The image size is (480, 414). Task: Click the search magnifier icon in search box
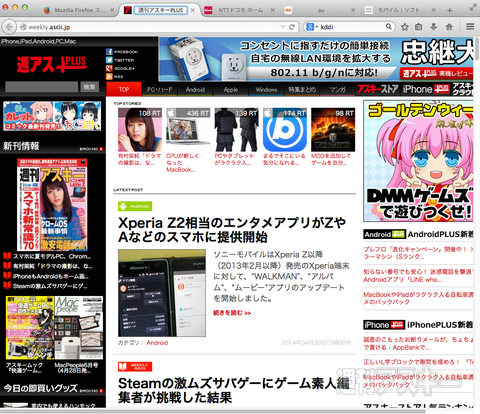pyautogui.click(x=389, y=27)
